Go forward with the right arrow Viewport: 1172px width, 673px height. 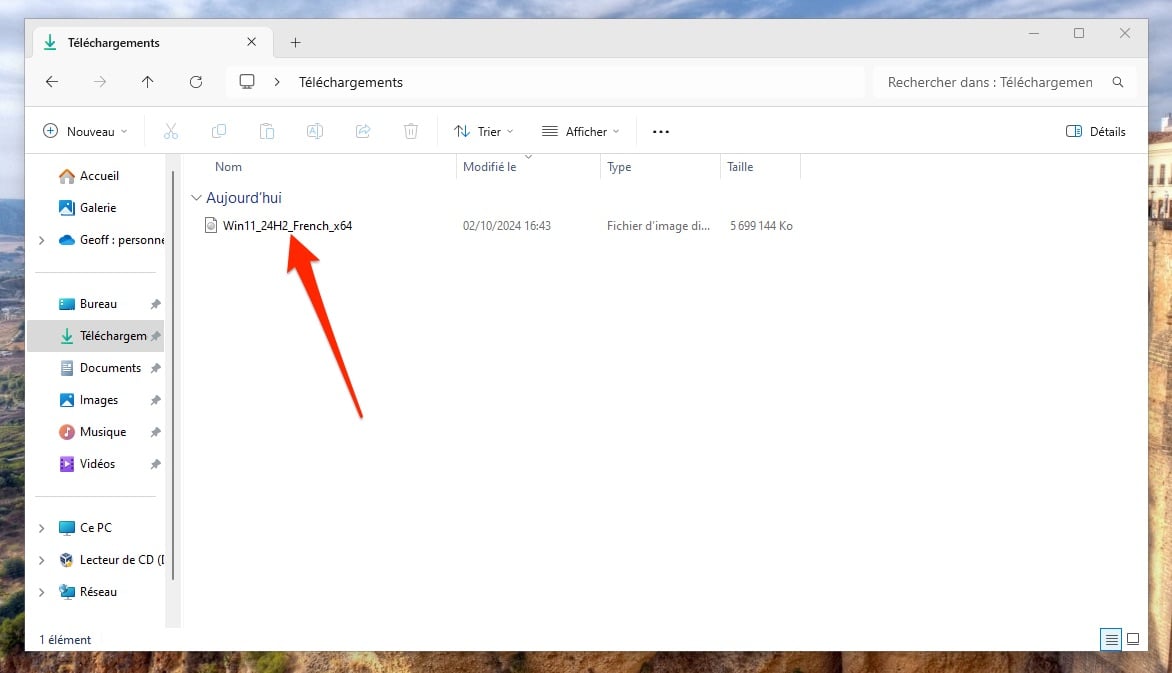coord(99,82)
